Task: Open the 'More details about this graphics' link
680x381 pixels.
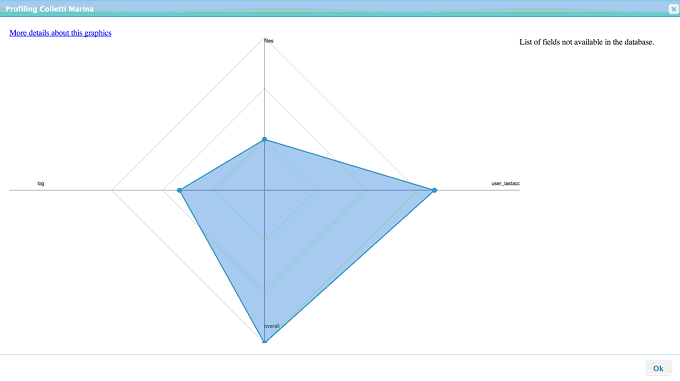Action: (60, 33)
